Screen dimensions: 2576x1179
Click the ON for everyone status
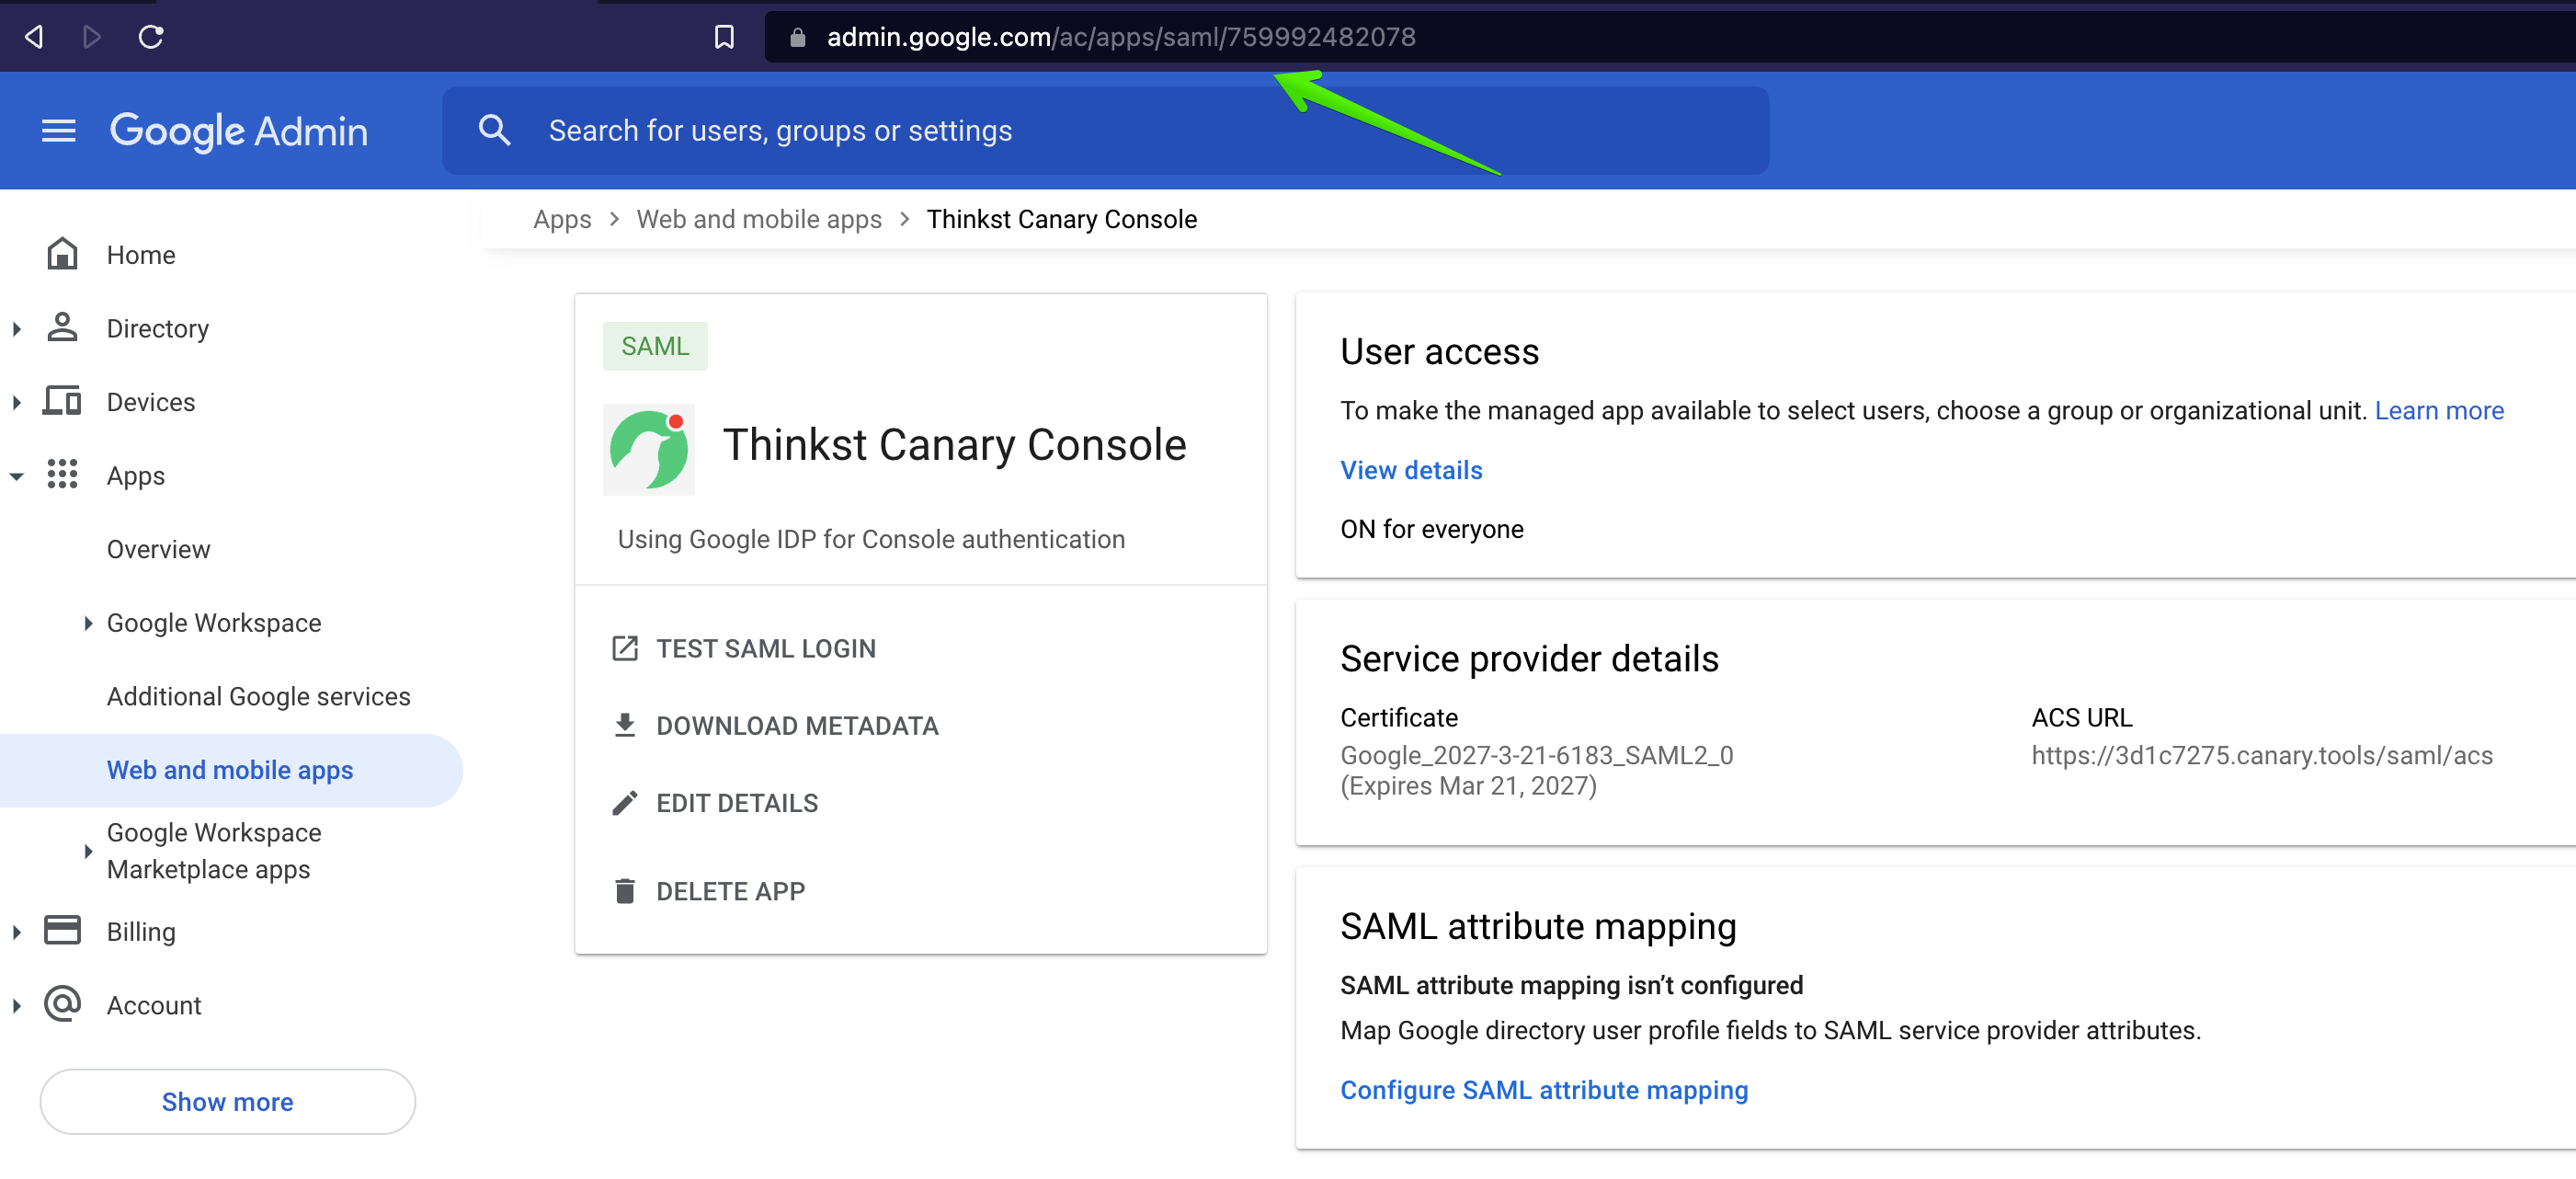(x=1432, y=529)
